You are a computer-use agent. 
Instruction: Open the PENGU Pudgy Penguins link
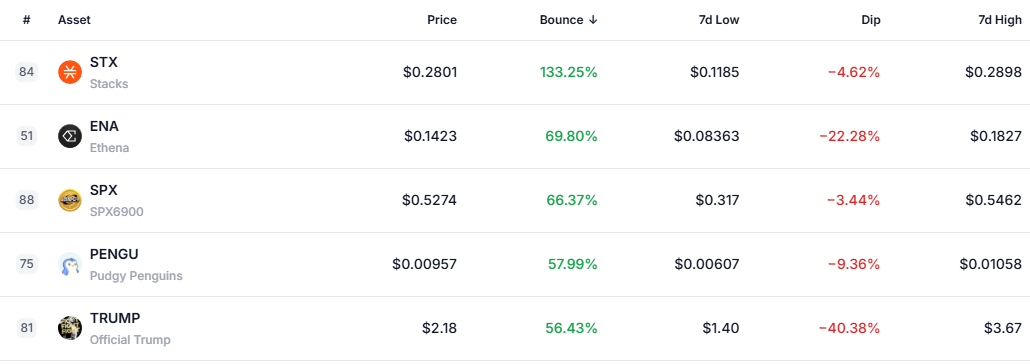(x=136, y=264)
